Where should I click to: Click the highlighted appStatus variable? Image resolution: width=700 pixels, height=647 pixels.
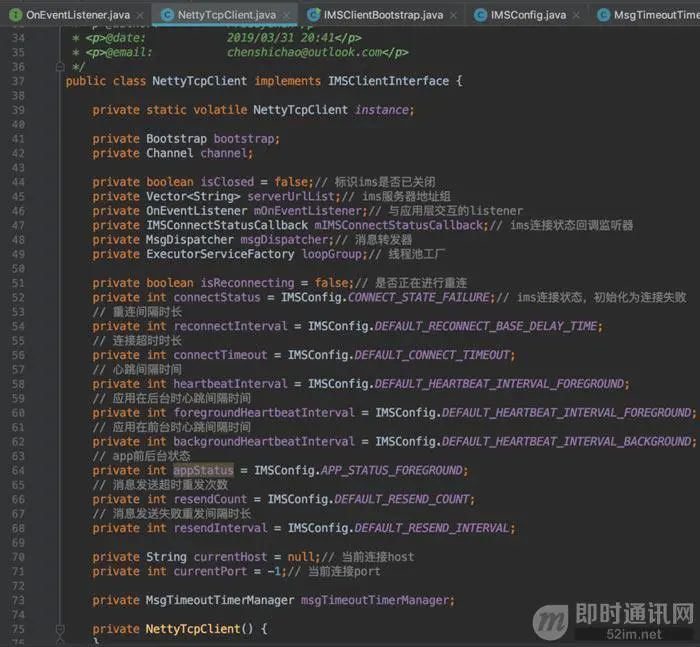click(x=203, y=470)
